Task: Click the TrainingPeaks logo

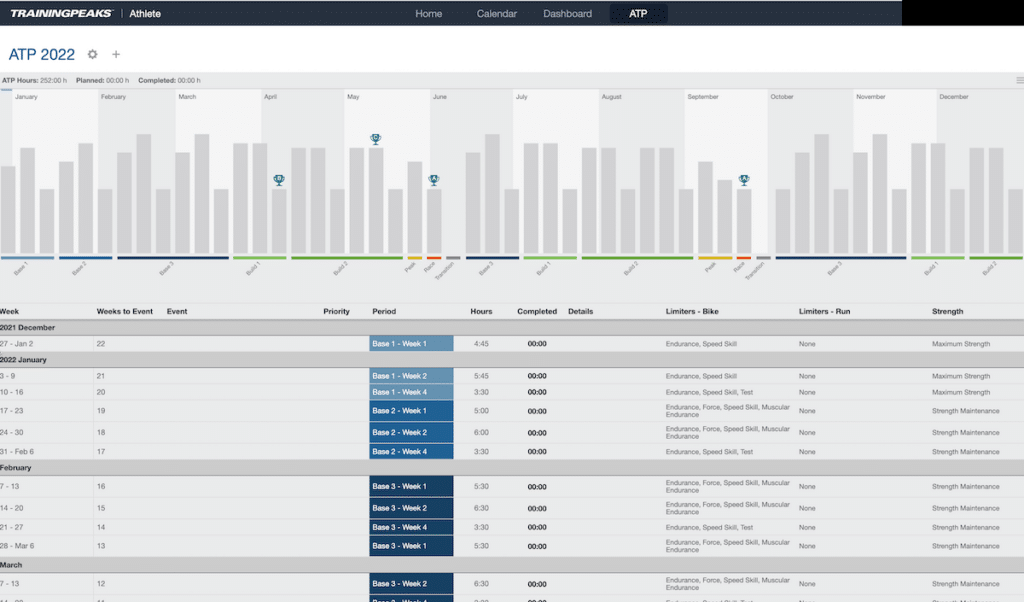Action: [x=61, y=14]
